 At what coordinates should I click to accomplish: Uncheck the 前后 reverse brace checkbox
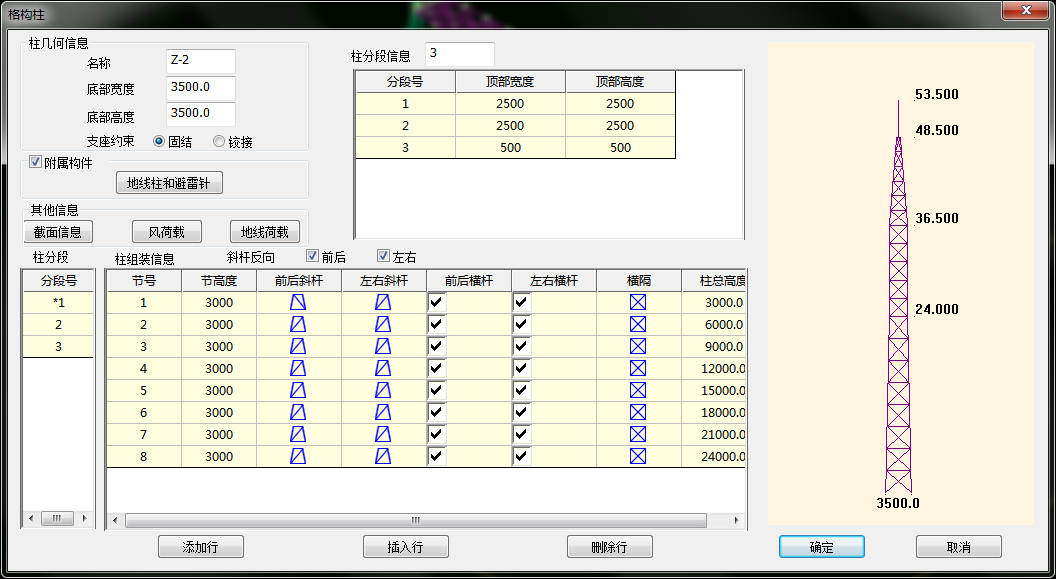click(x=313, y=257)
